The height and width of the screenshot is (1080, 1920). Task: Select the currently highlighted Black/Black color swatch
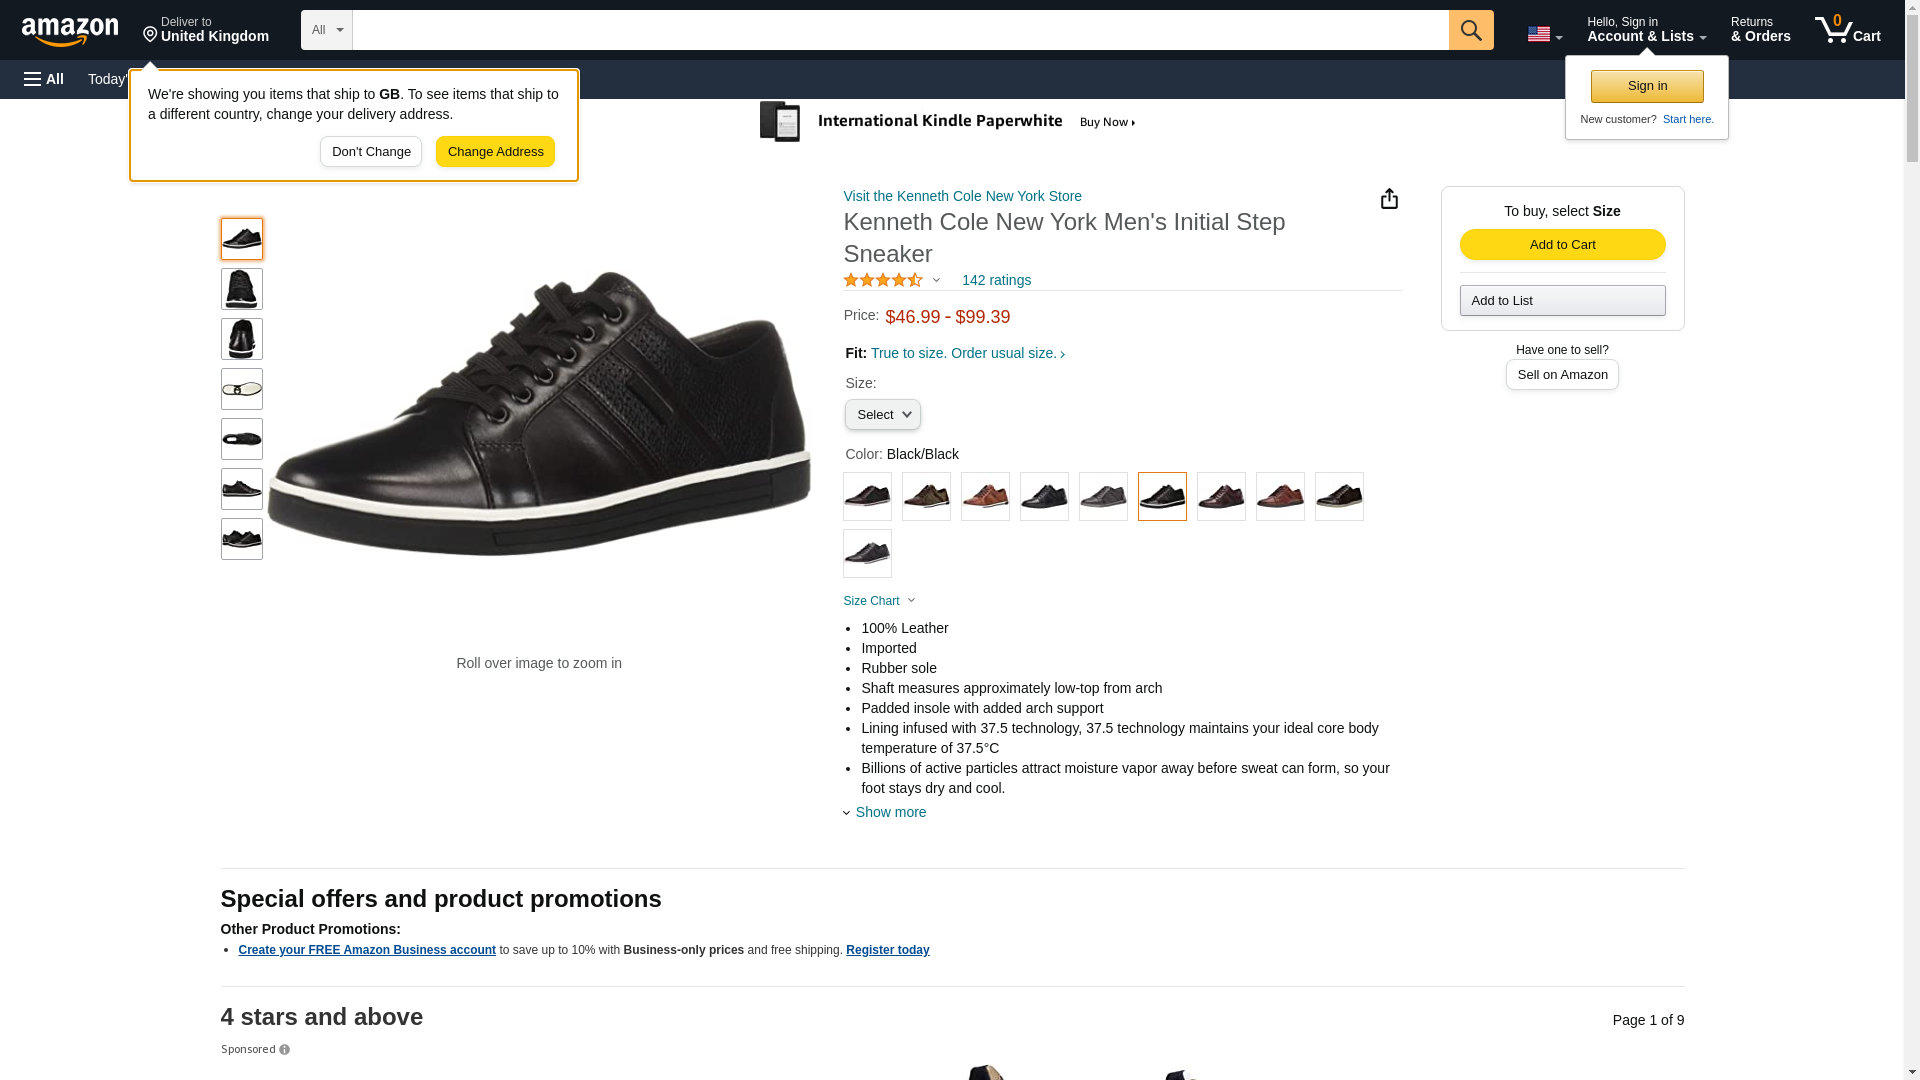(x=1162, y=496)
